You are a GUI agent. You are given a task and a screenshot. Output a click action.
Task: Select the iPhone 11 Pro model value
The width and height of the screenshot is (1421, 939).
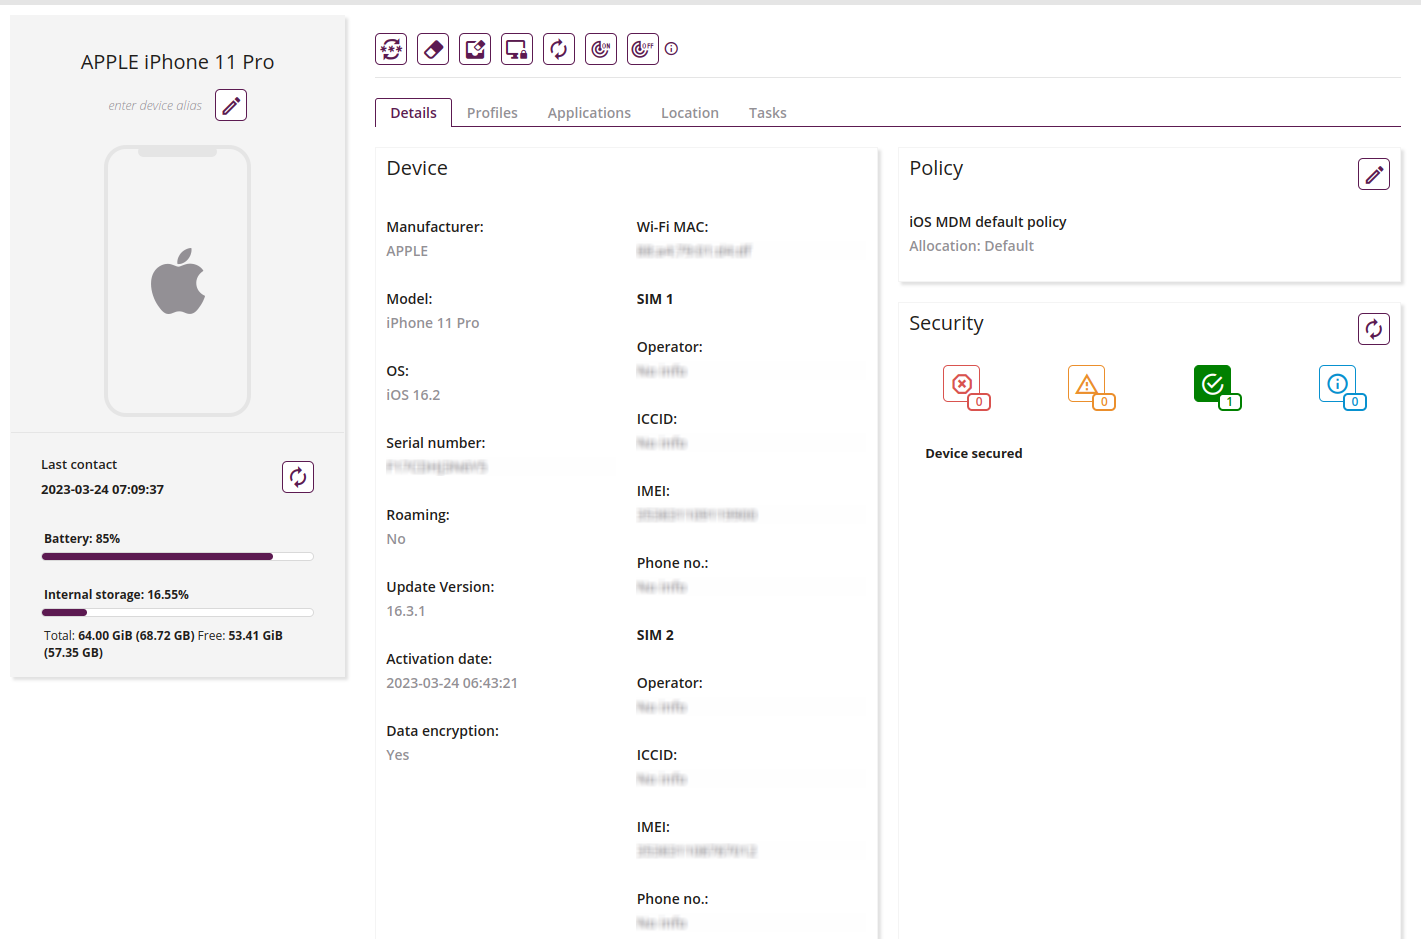433,323
